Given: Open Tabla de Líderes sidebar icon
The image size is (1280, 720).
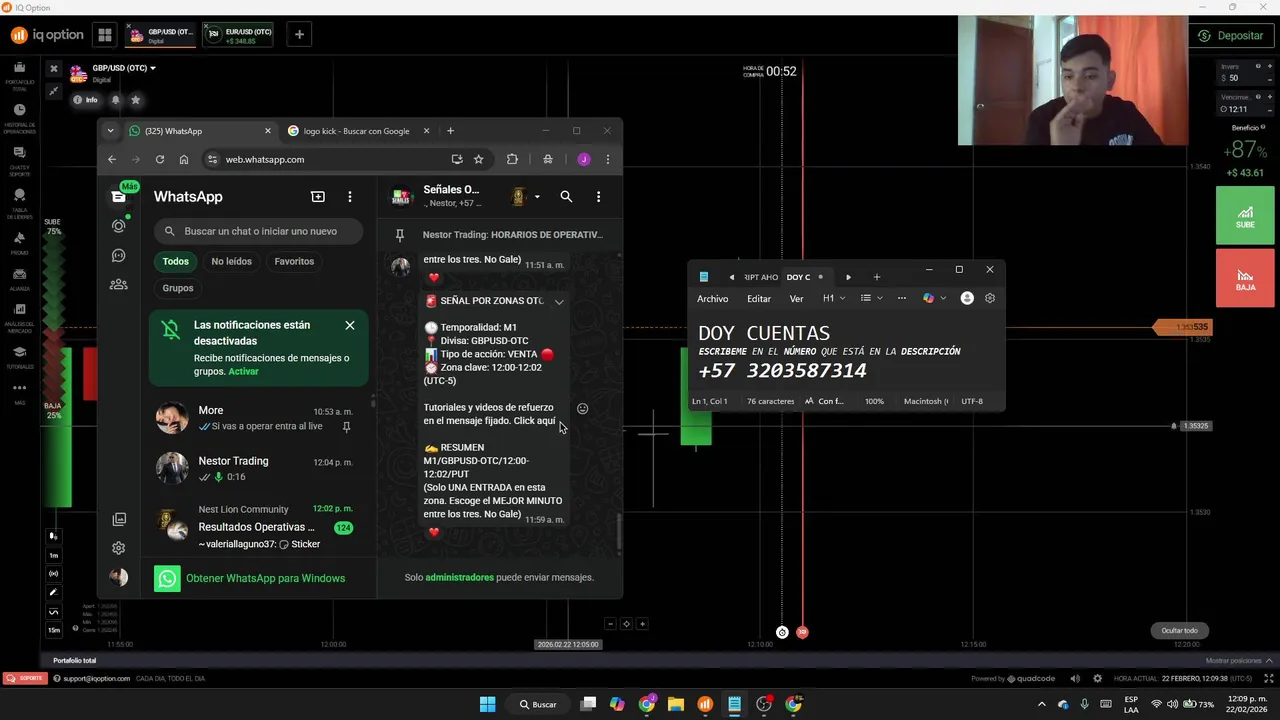Looking at the screenshot, I should click(19, 202).
